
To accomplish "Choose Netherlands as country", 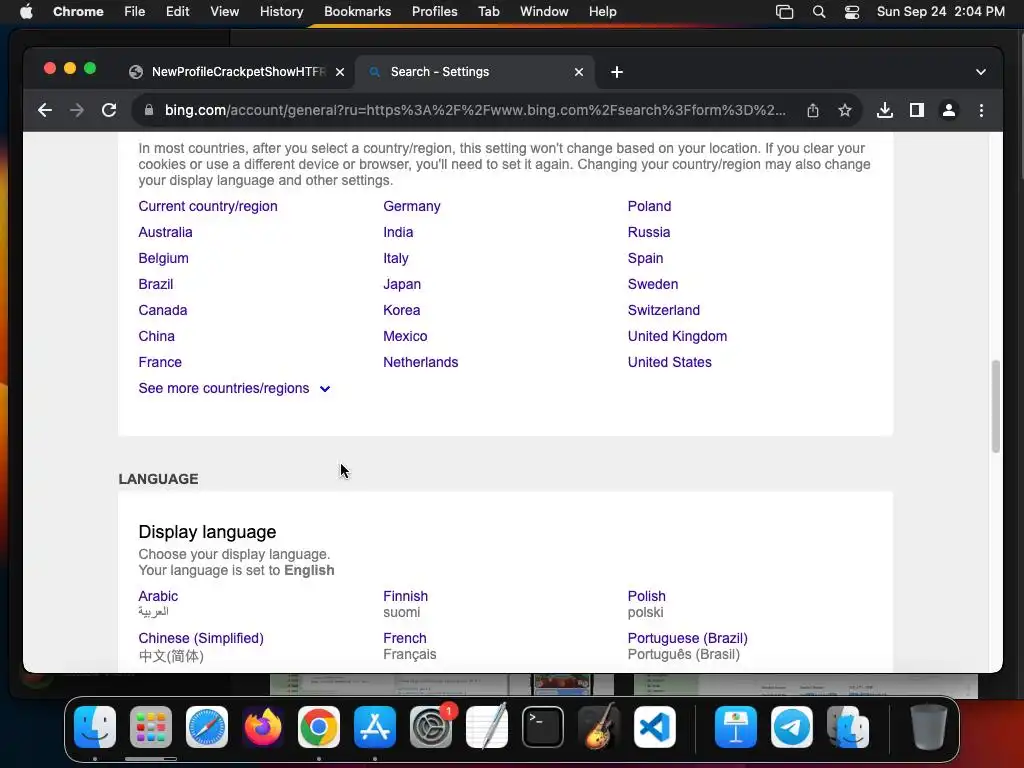I will pyautogui.click(x=421, y=362).
